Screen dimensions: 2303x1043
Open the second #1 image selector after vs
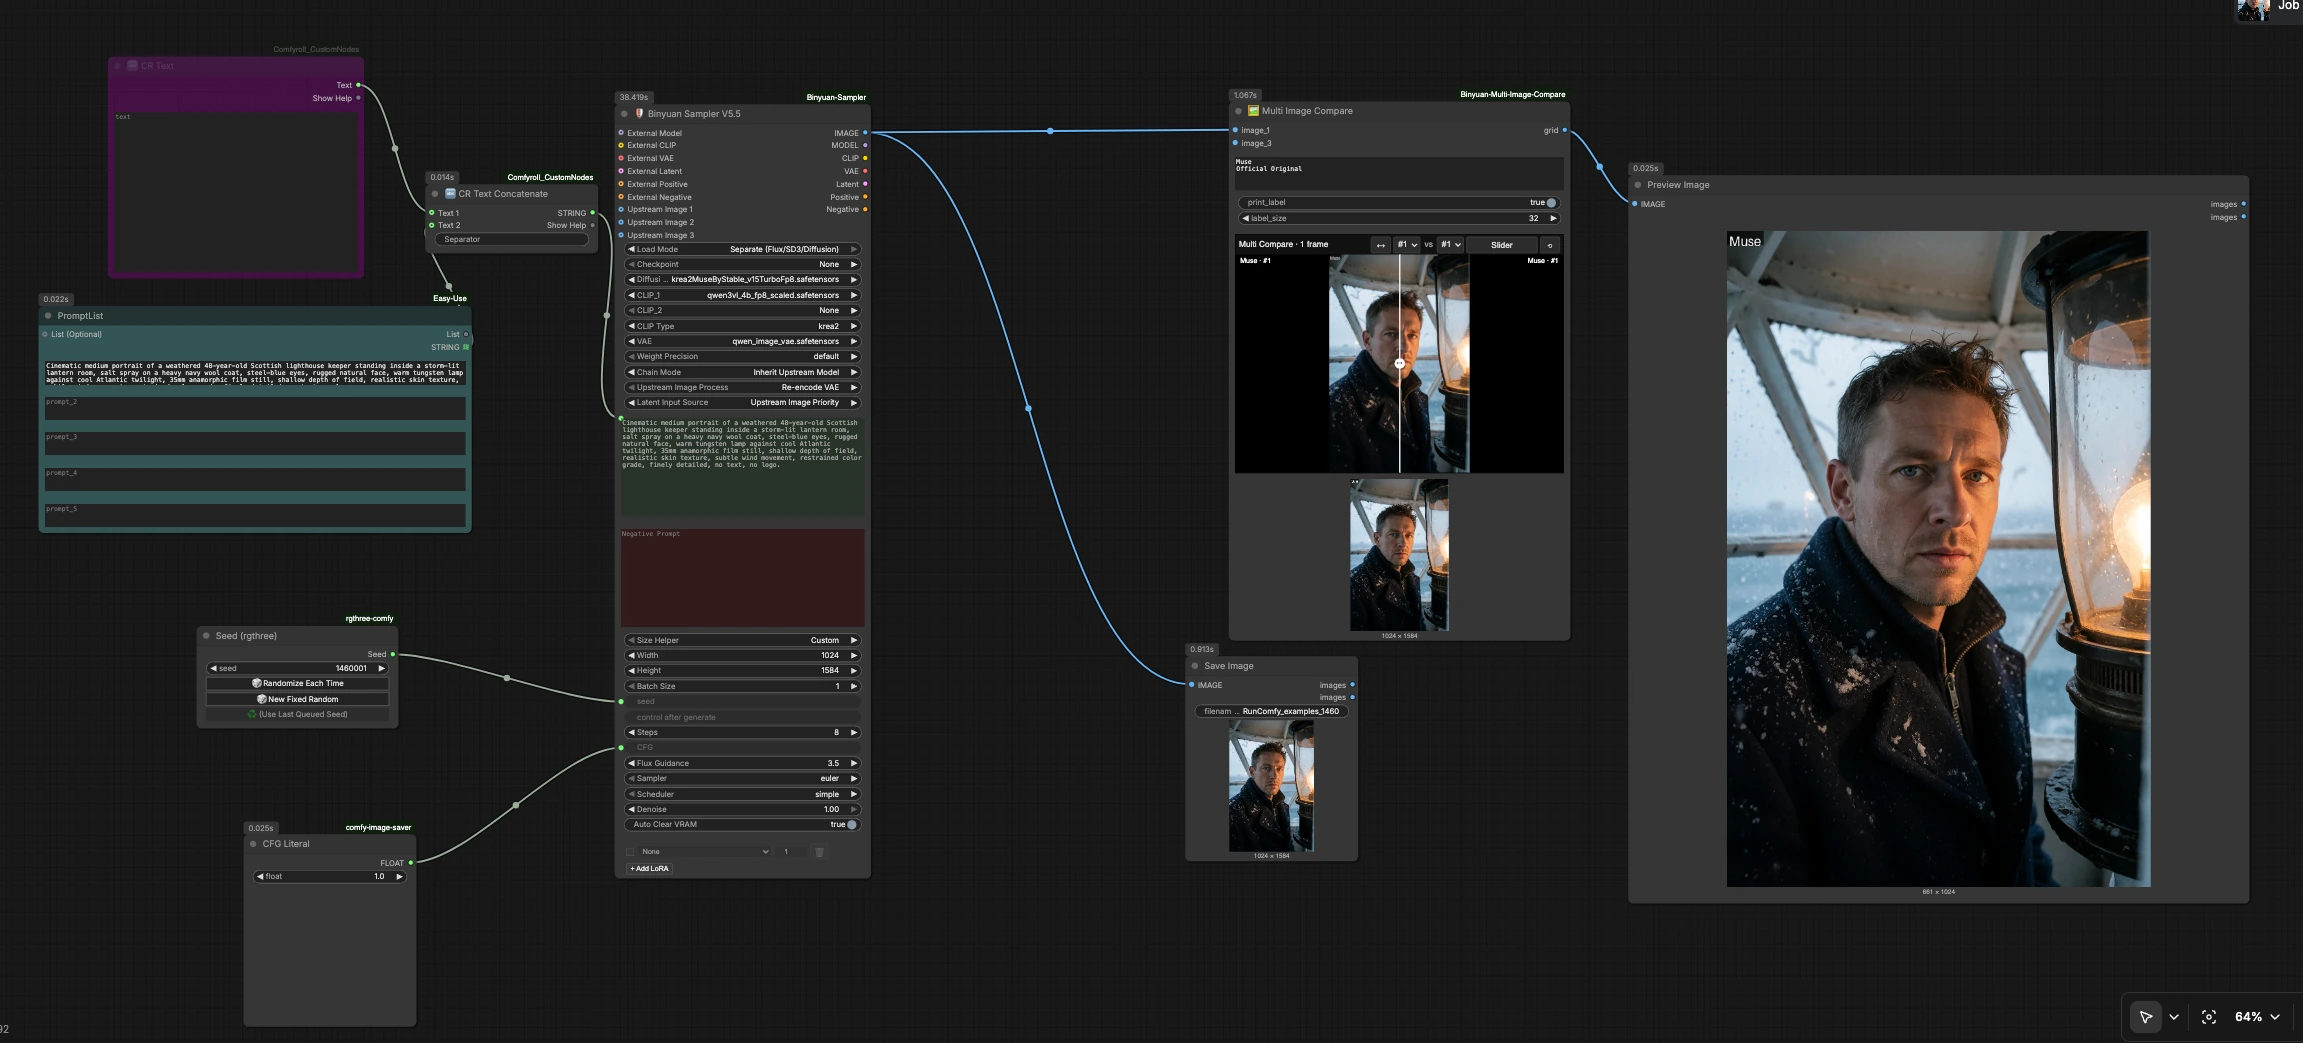(1451, 245)
